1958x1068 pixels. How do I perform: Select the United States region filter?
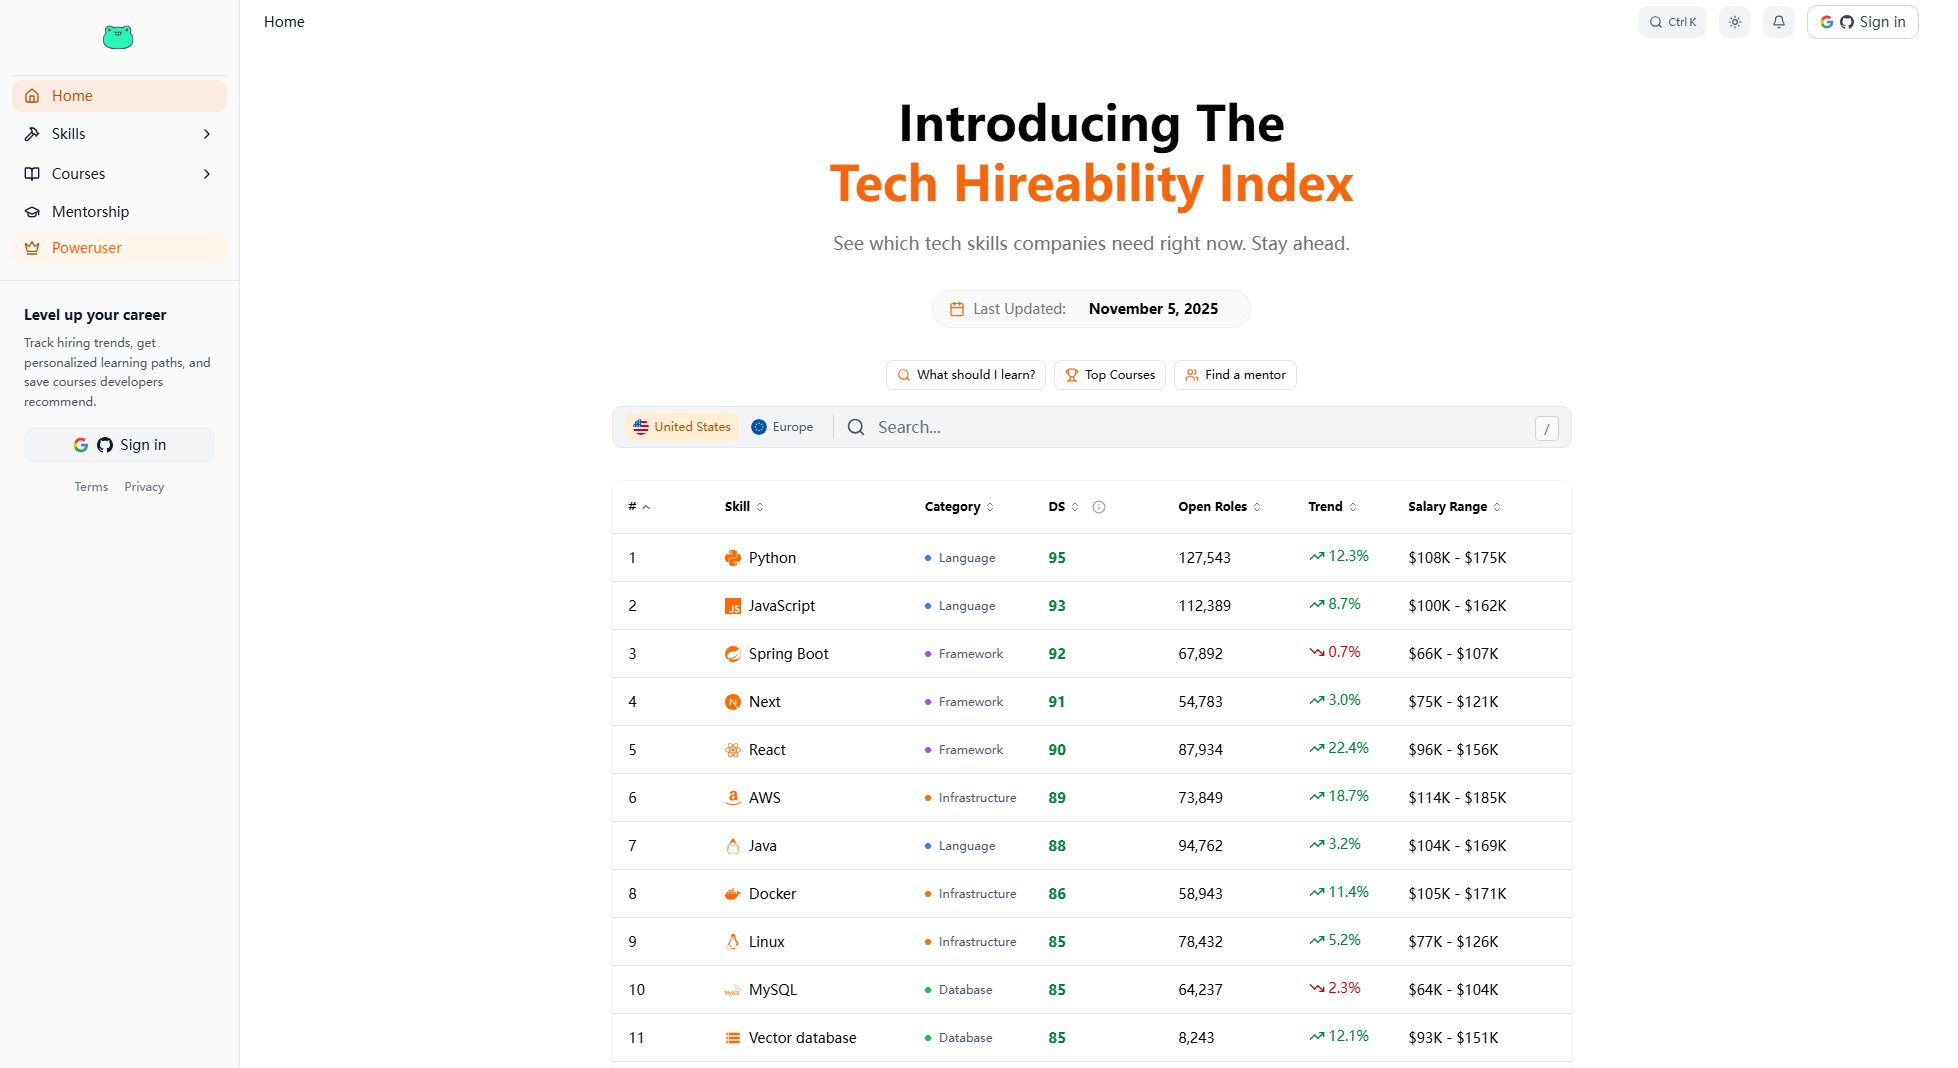coord(681,426)
